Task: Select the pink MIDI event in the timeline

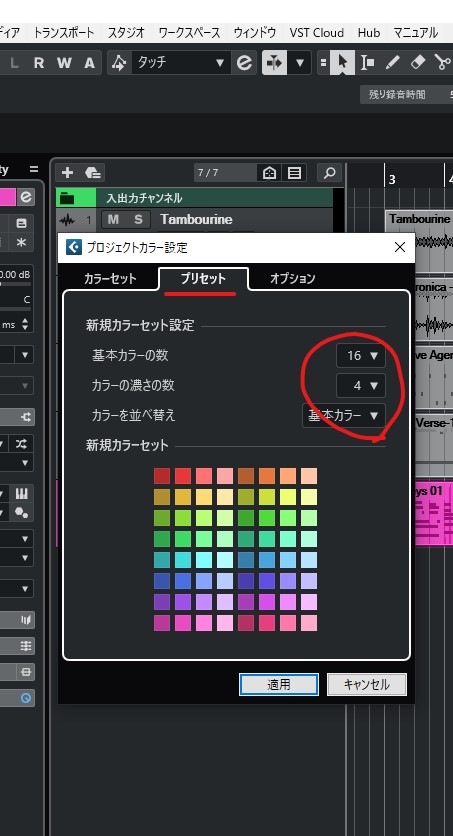Action: [434, 513]
